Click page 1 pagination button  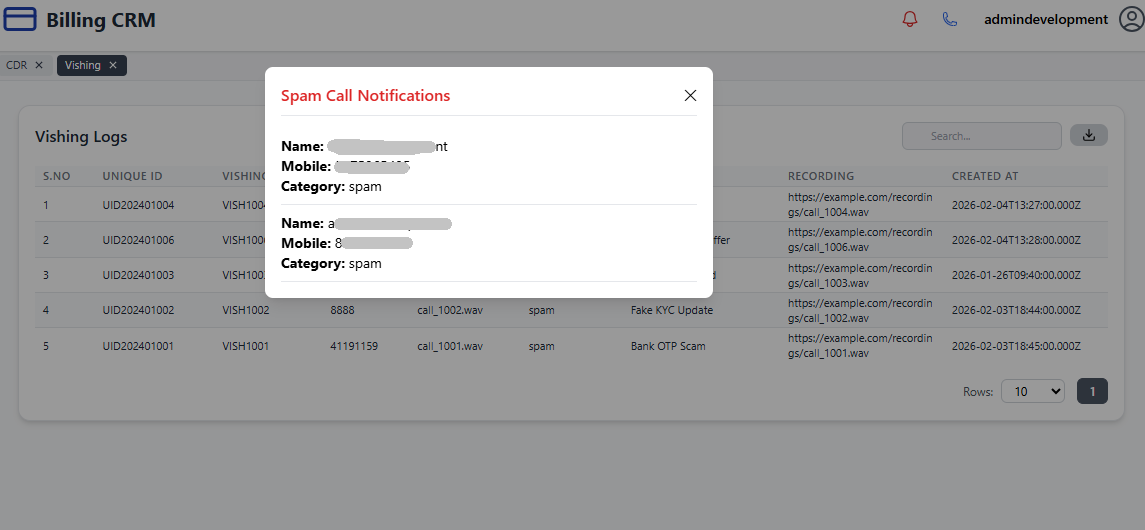coord(1093,392)
